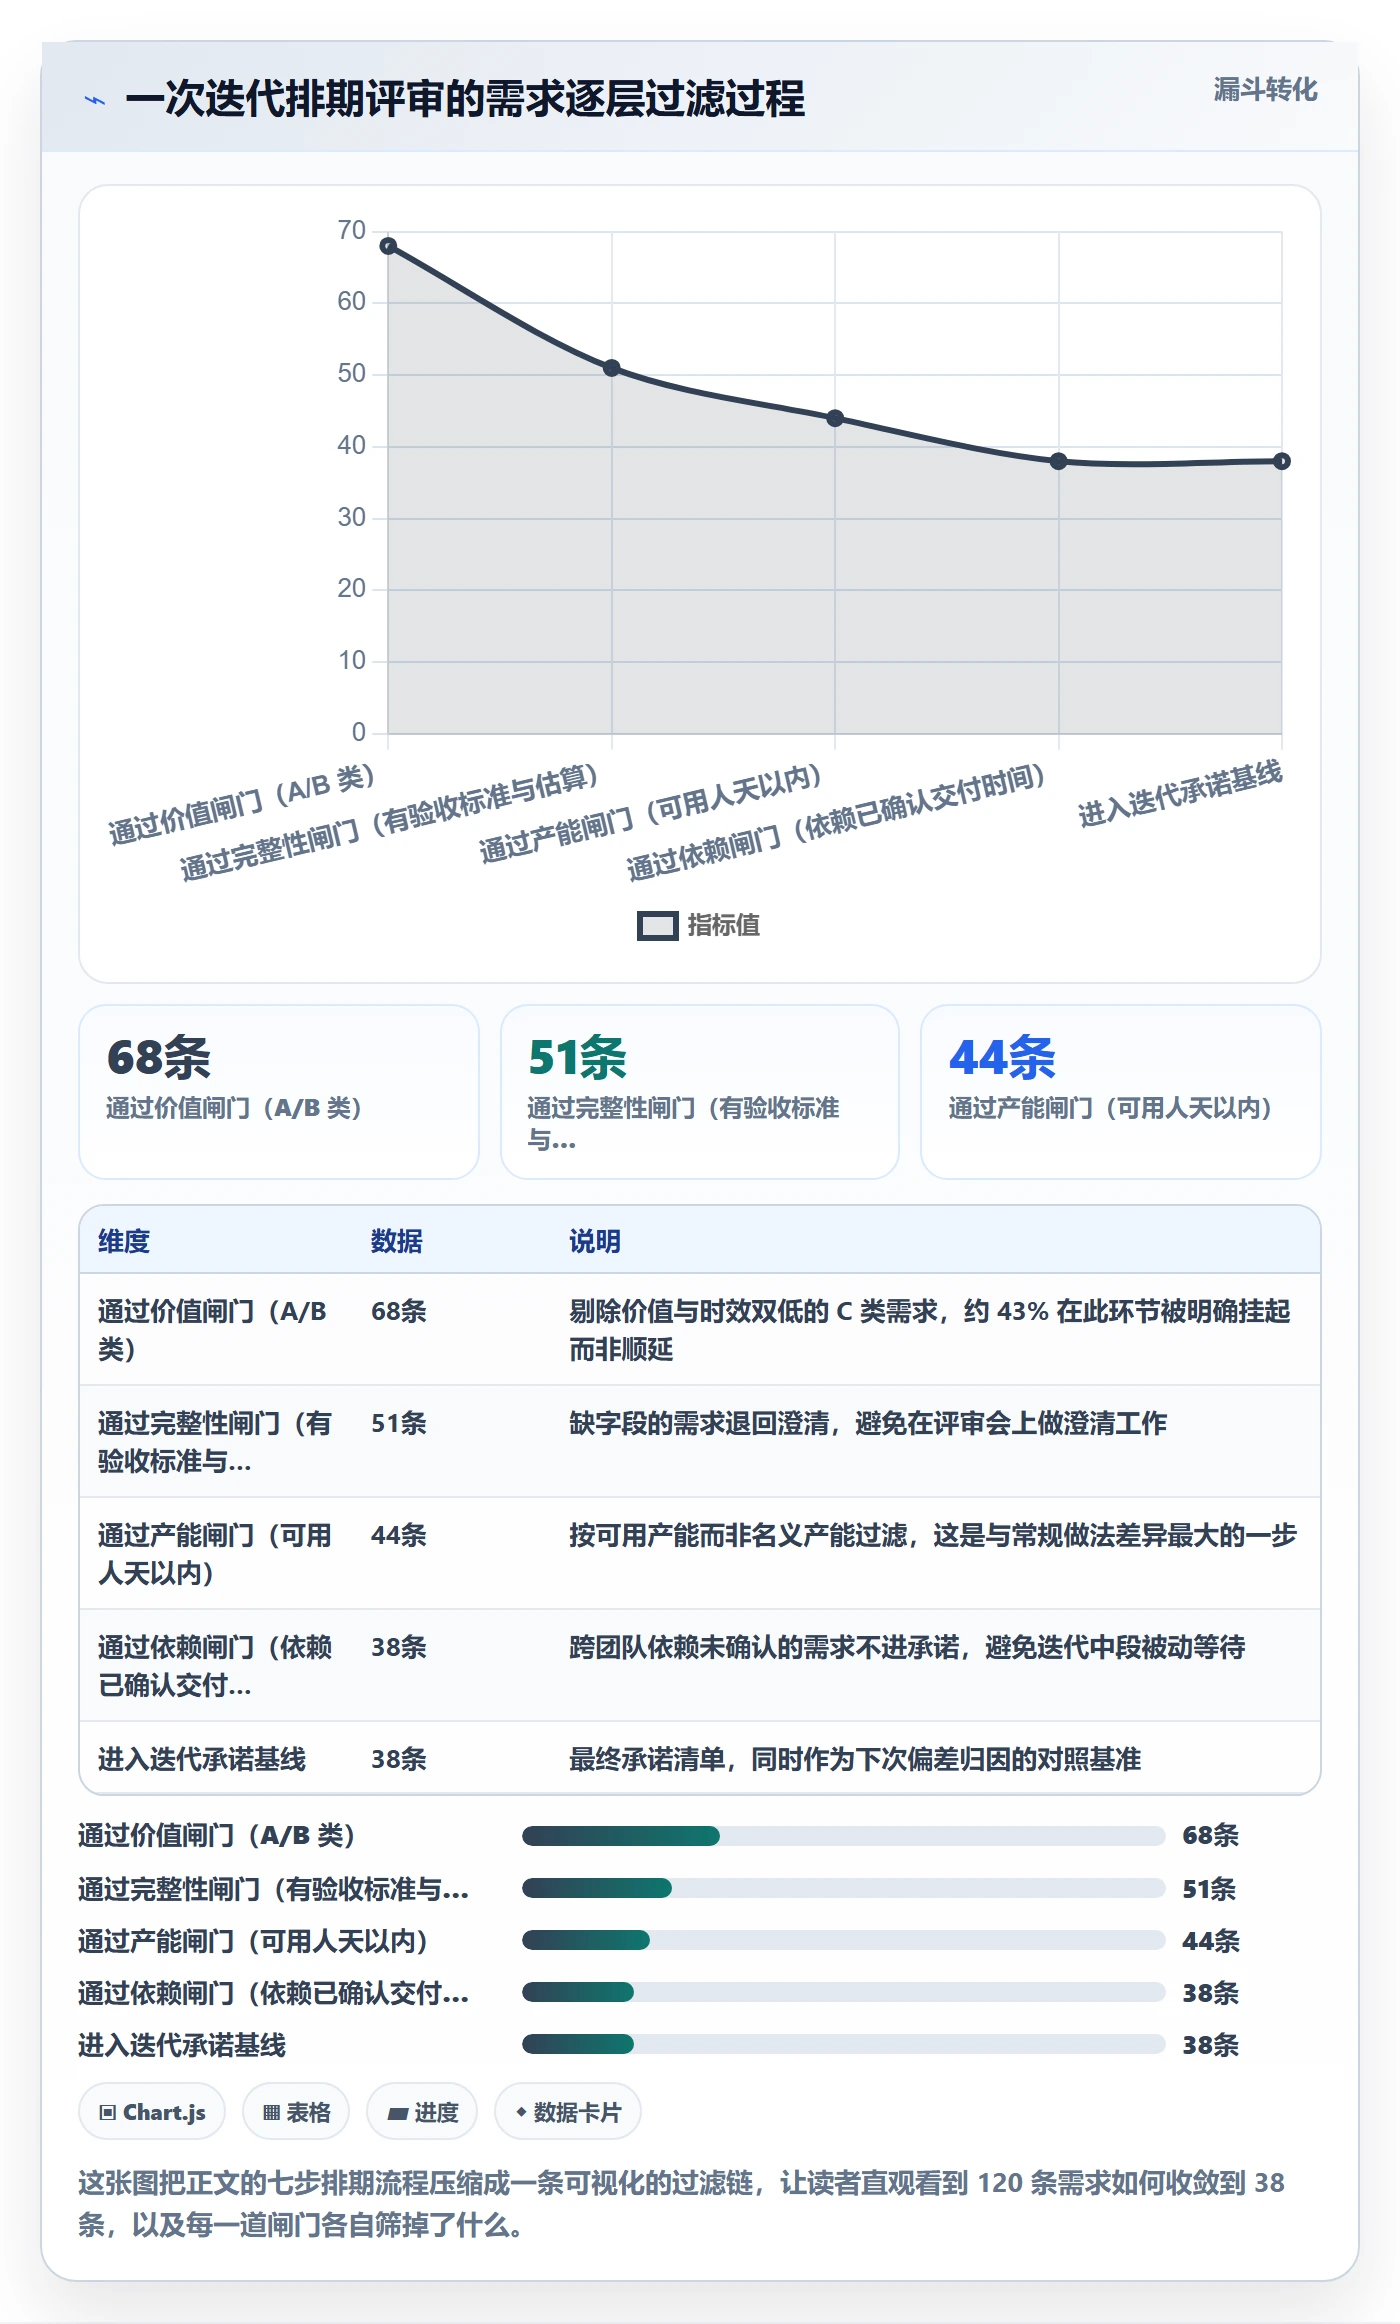Click the 漏斗转化 label in header
The height and width of the screenshot is (2324, 1400).
click(x=1265, y=90)
